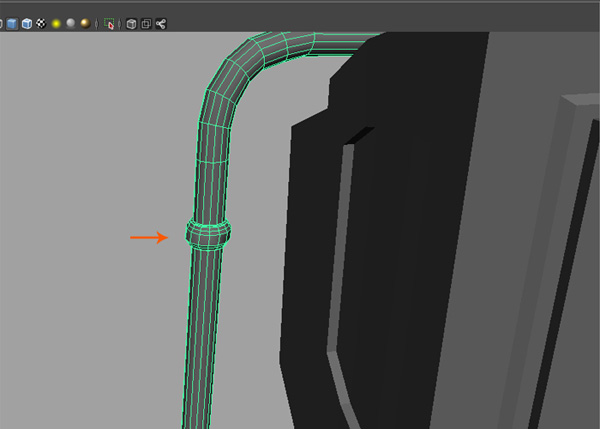The image size is (600, 429).
Task: Toggle Isolate Select icon
Action: tap(109, 22)
